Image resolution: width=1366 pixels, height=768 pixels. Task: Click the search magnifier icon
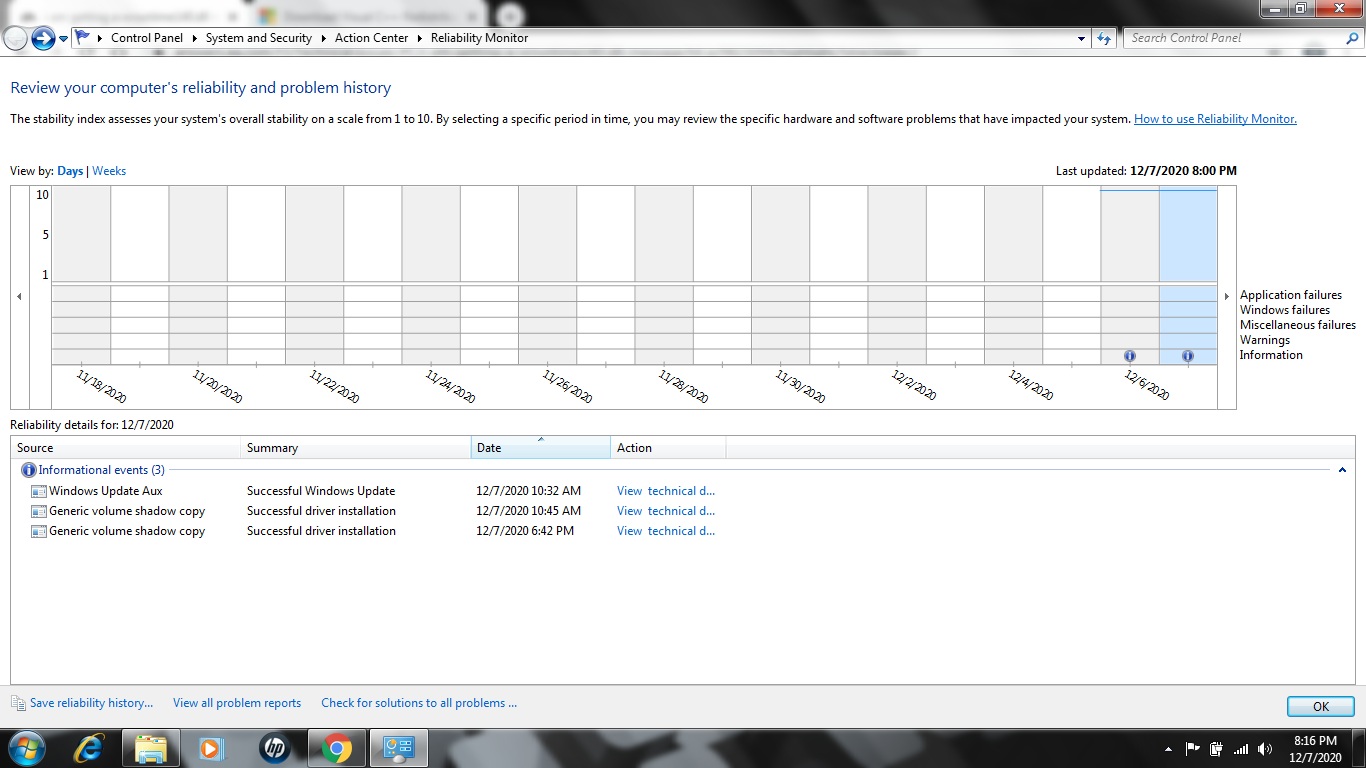tap(1352, 38)
